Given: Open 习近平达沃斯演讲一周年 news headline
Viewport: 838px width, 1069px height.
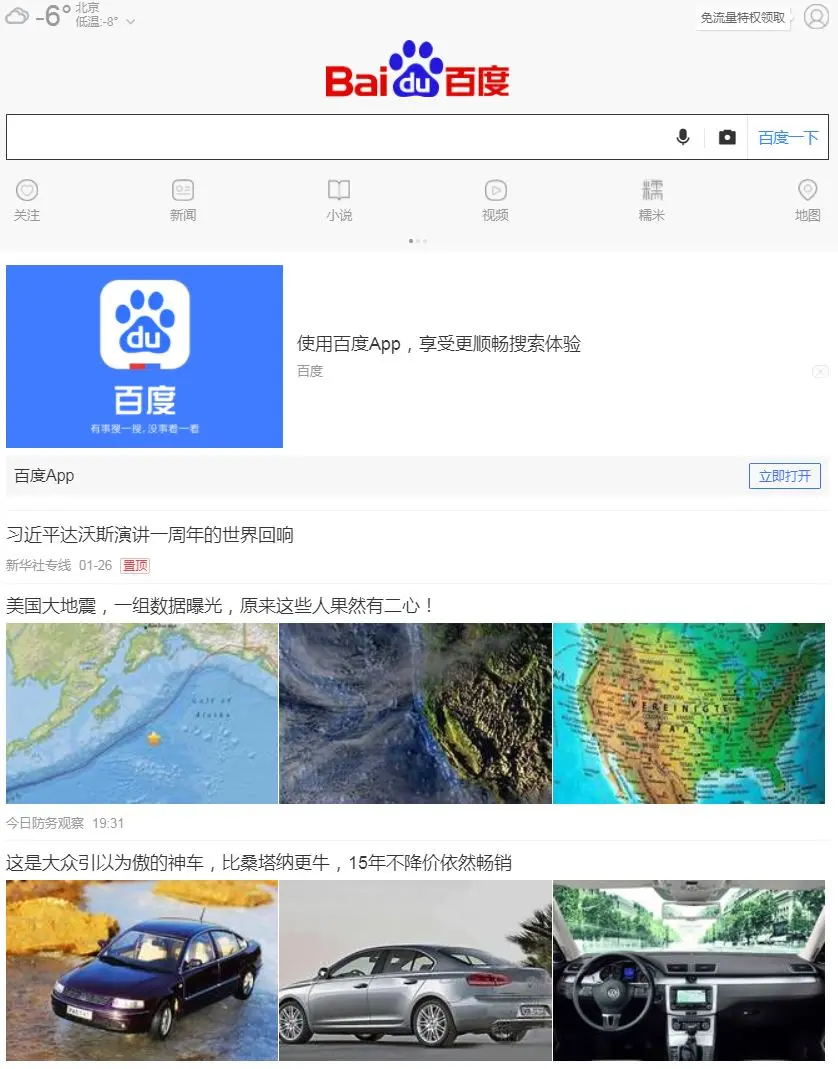Looking at the screenshot, I should tap(150, 535).
